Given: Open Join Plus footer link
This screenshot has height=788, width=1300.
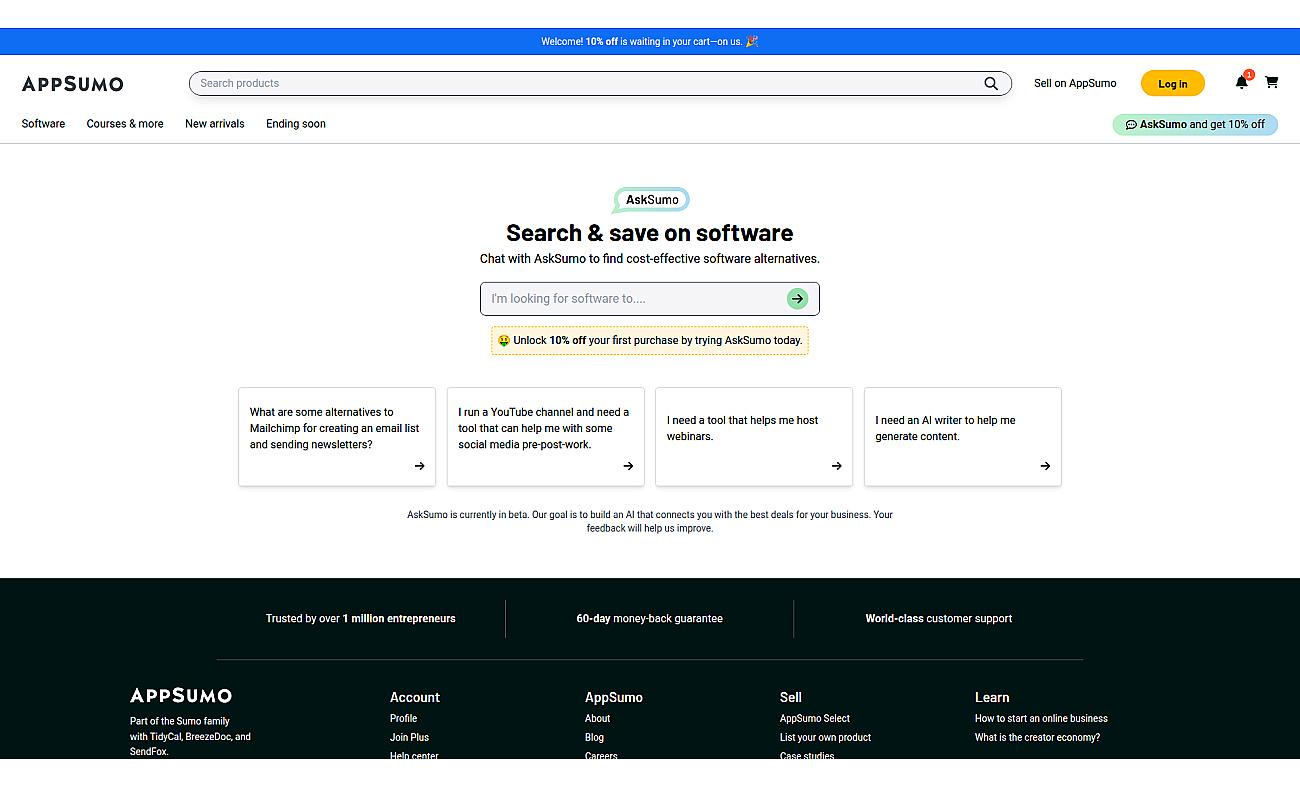Looking at the screenshot, I should pyautogui.click(x=410, y=738).
